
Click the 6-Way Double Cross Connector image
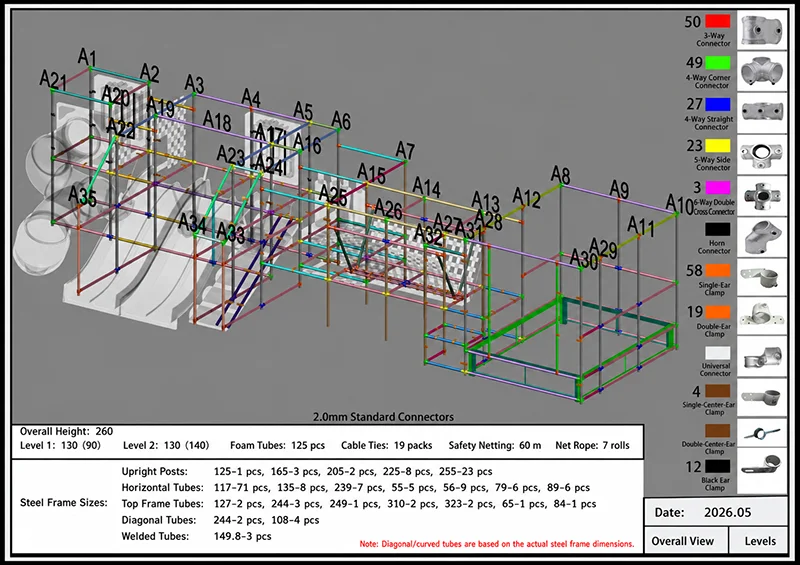point(762,196)
